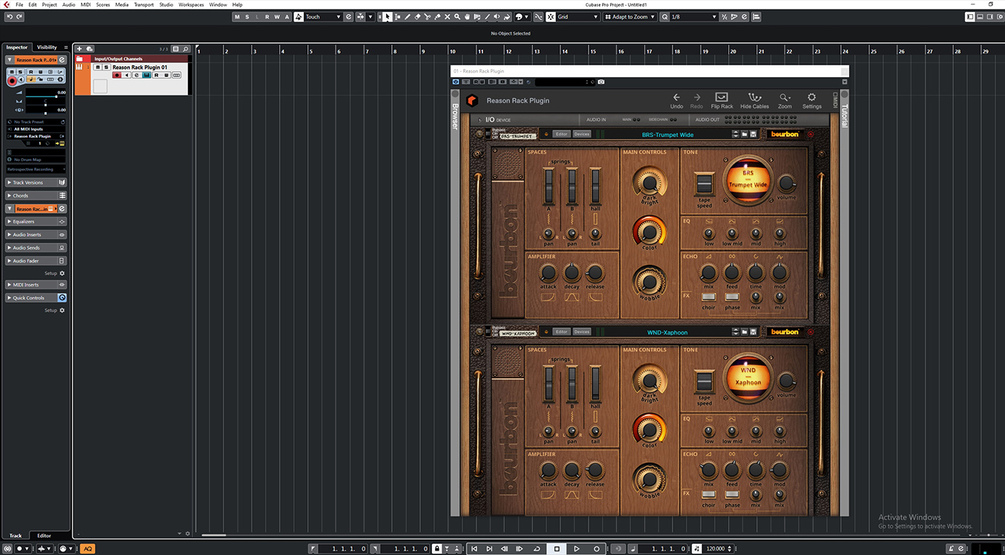Open the 1/8 quantize preset dropdown
This screenshot has height=555, width=1005.
pos(694,17)
